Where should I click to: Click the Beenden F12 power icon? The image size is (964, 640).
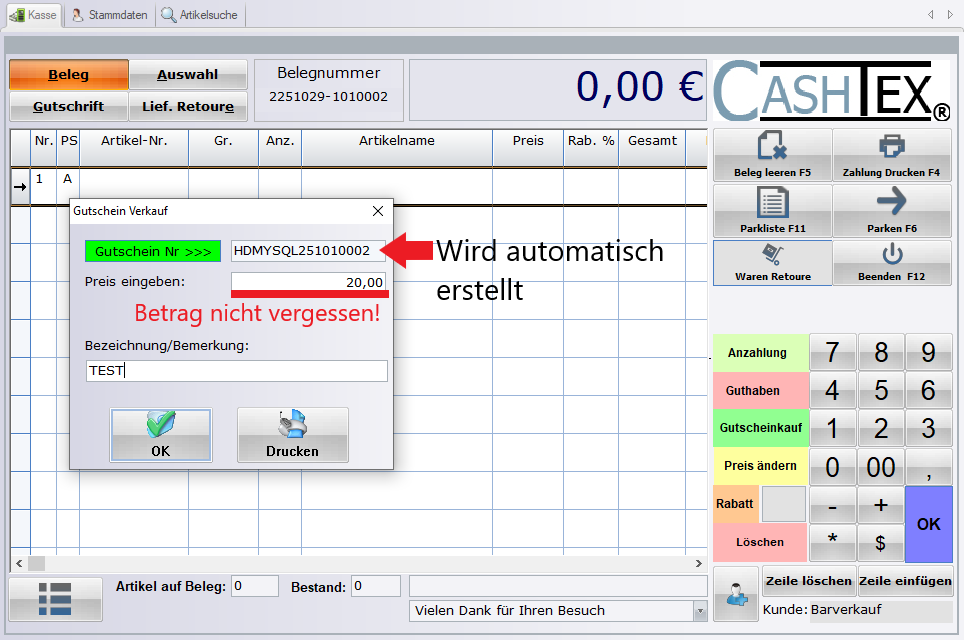890,255
